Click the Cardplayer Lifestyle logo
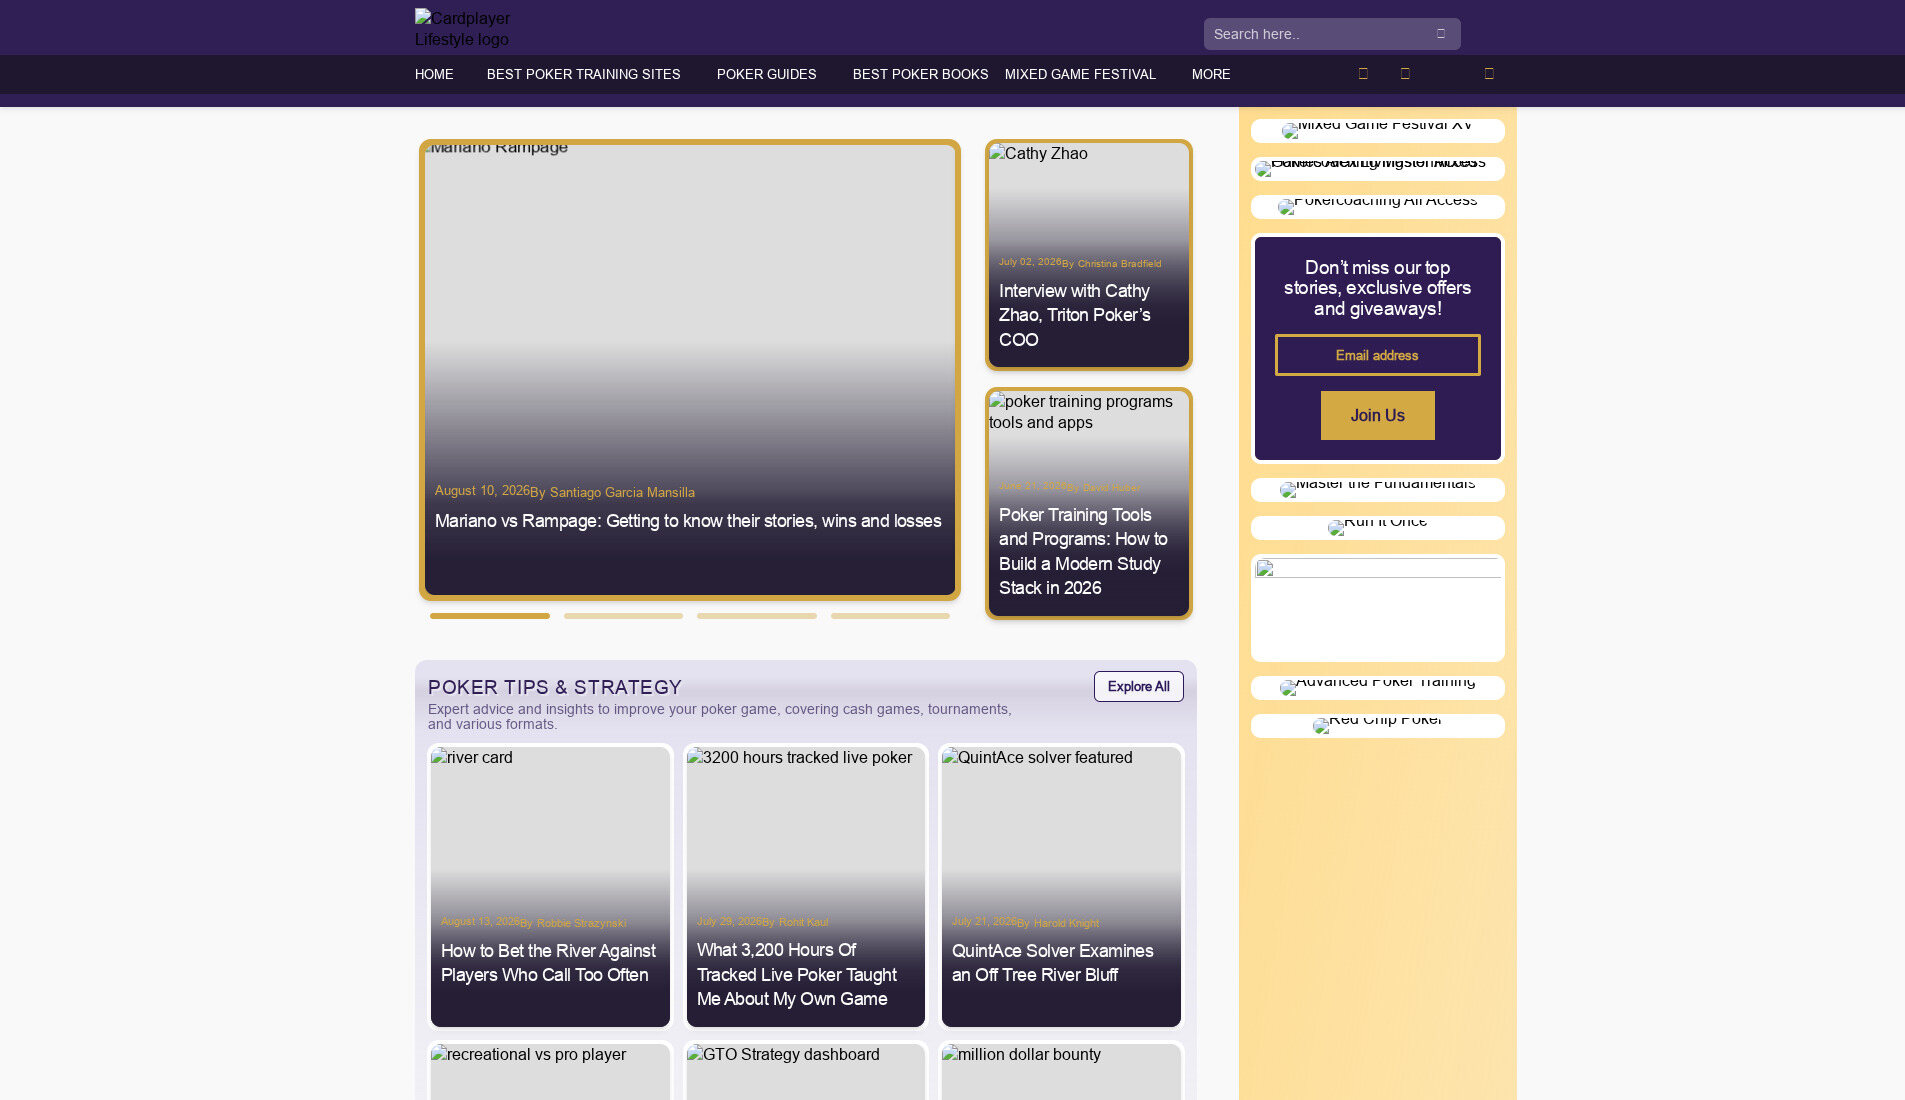 (x=463, y=28)
